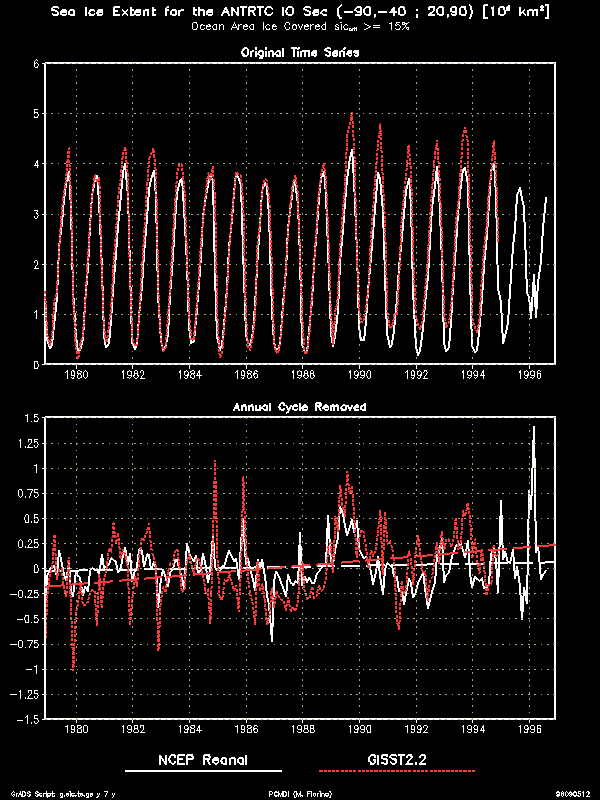Click the Annual Cycle Removed heading
Screen dimensions: 600x800
[x=300, y=407]
